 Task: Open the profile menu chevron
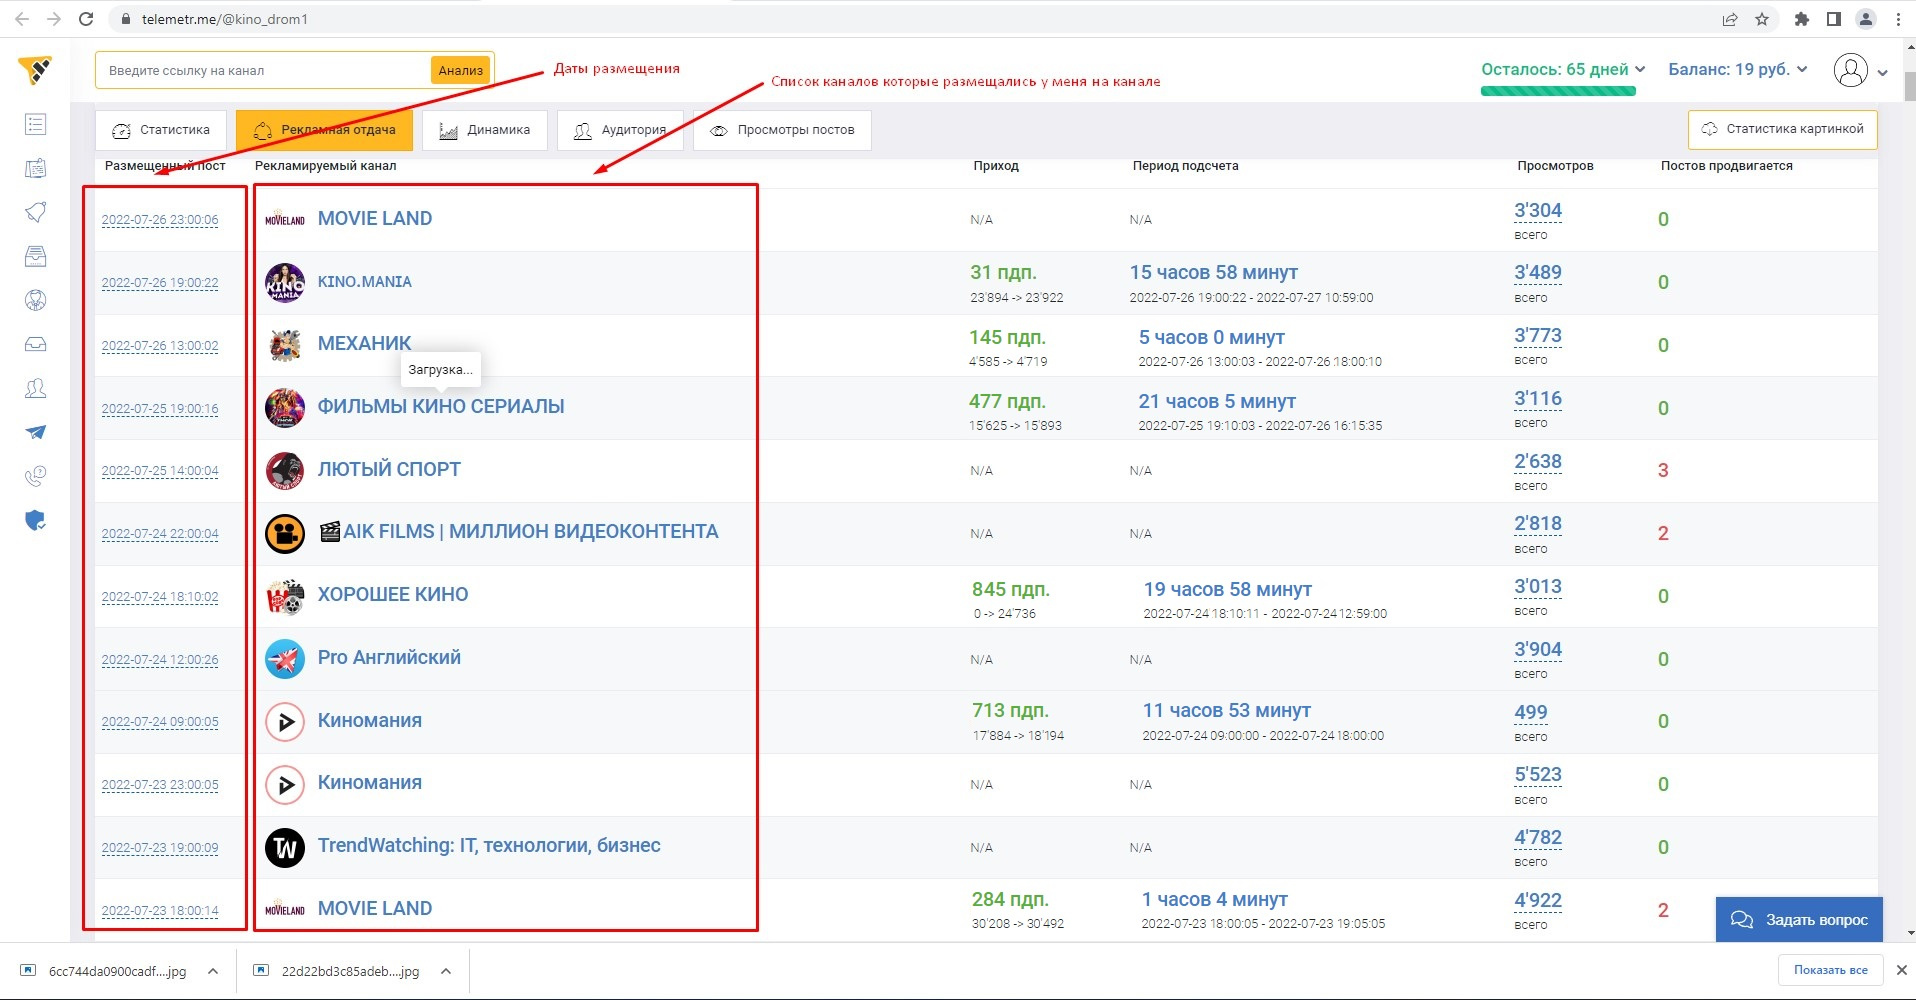1883,72
